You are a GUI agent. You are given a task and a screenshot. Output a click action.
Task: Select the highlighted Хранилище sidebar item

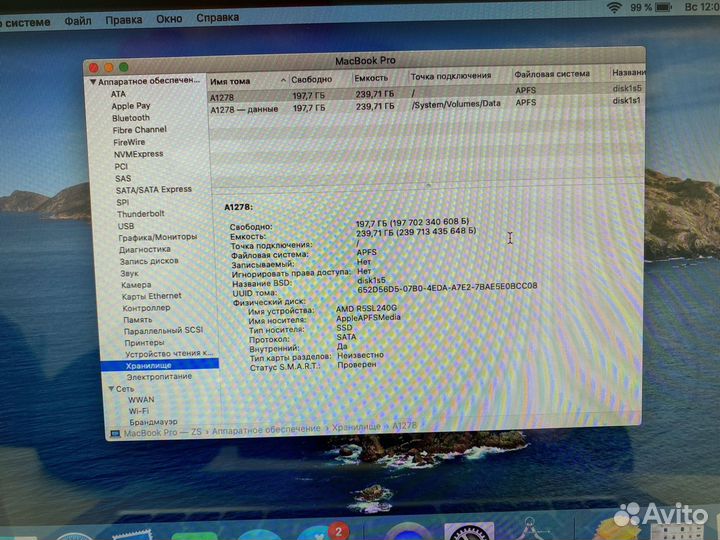pyautogui.click(x=159, y=366)
